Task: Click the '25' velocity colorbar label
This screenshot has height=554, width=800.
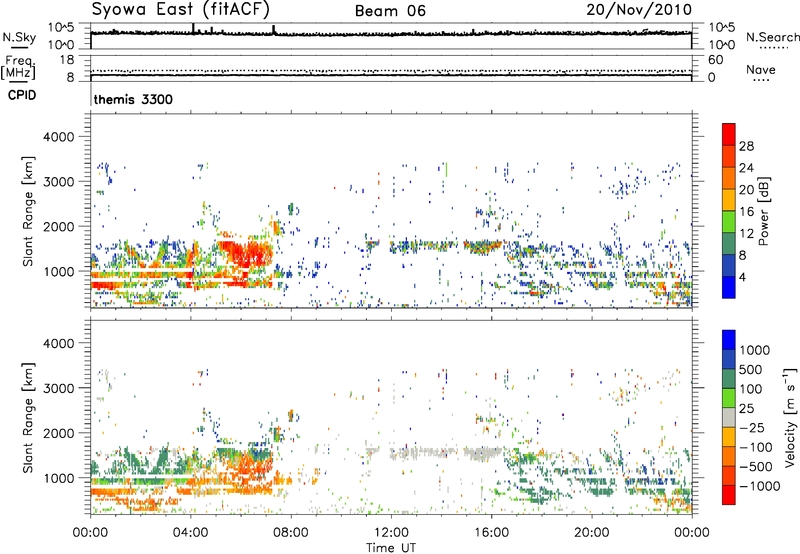Action: [x=746, y=409]
